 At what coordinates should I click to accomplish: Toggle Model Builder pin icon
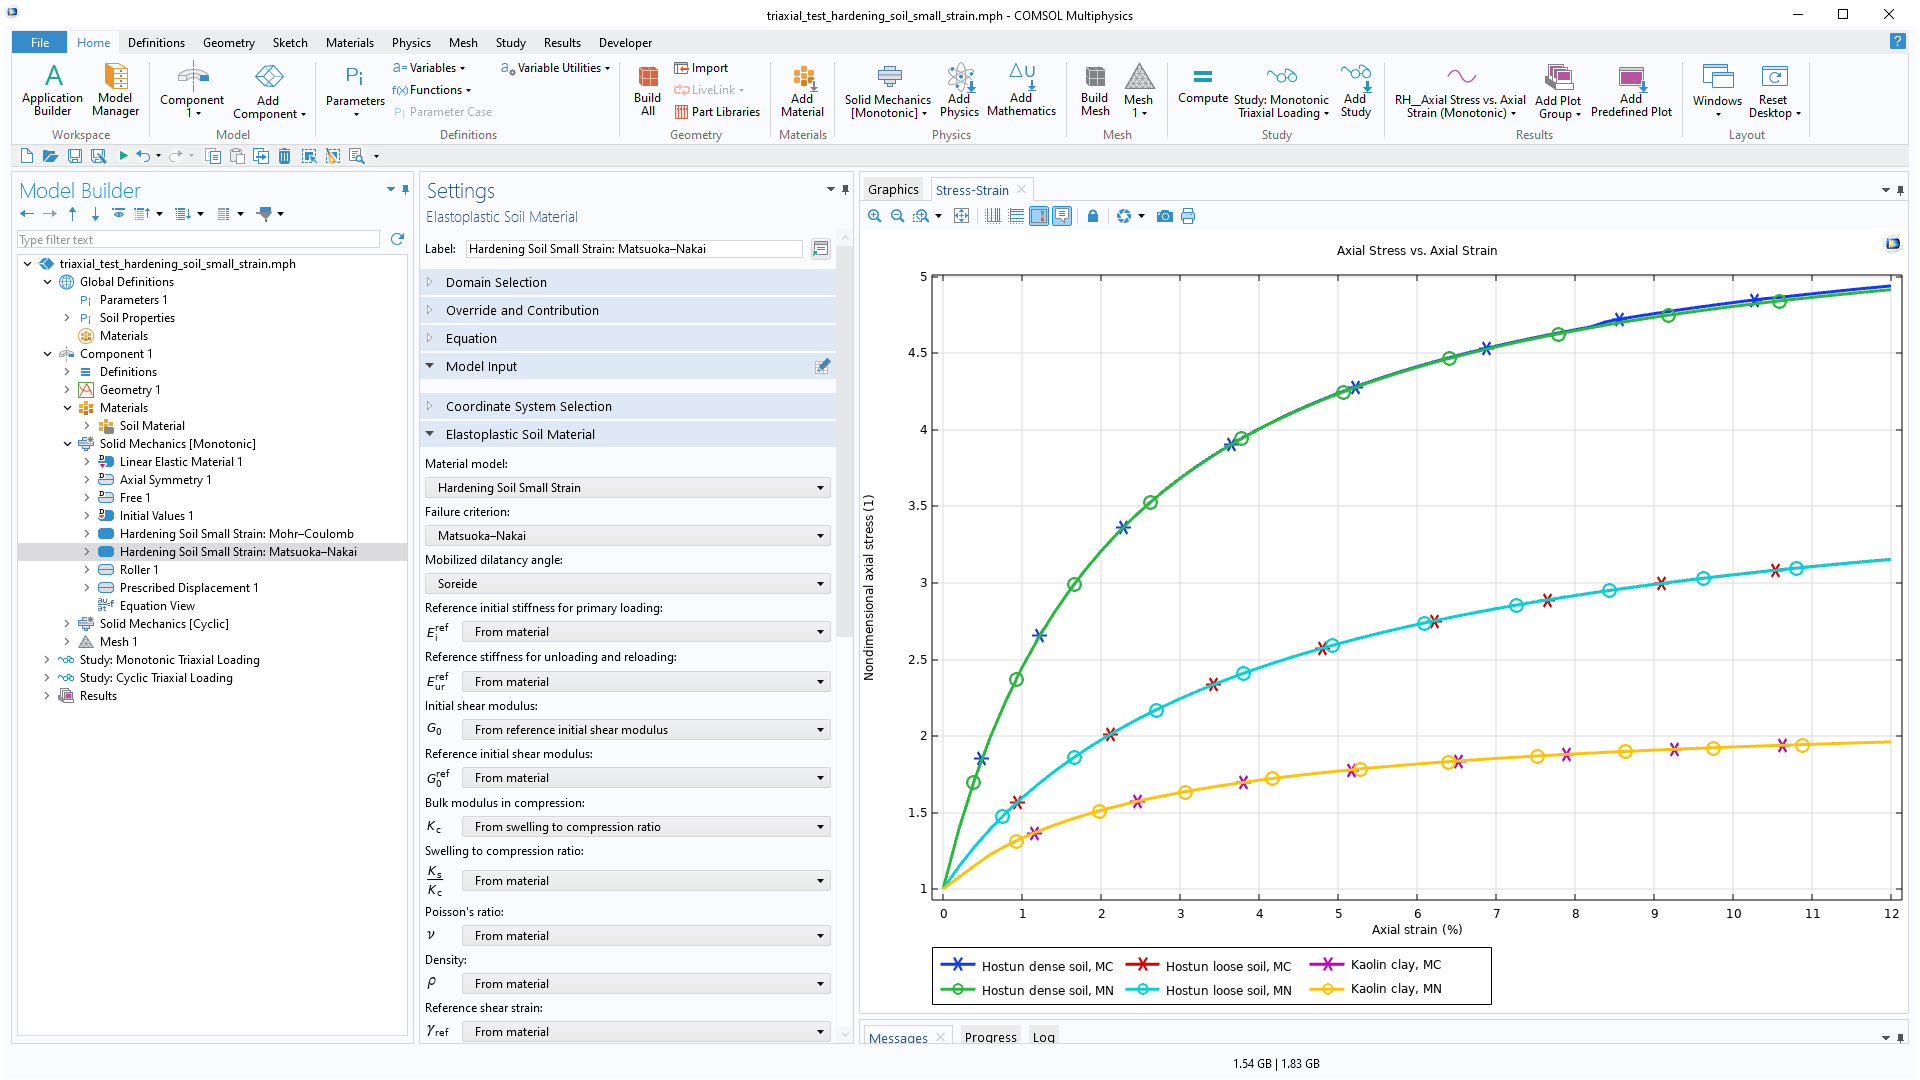pyautogui.click(x=405, y=189)
